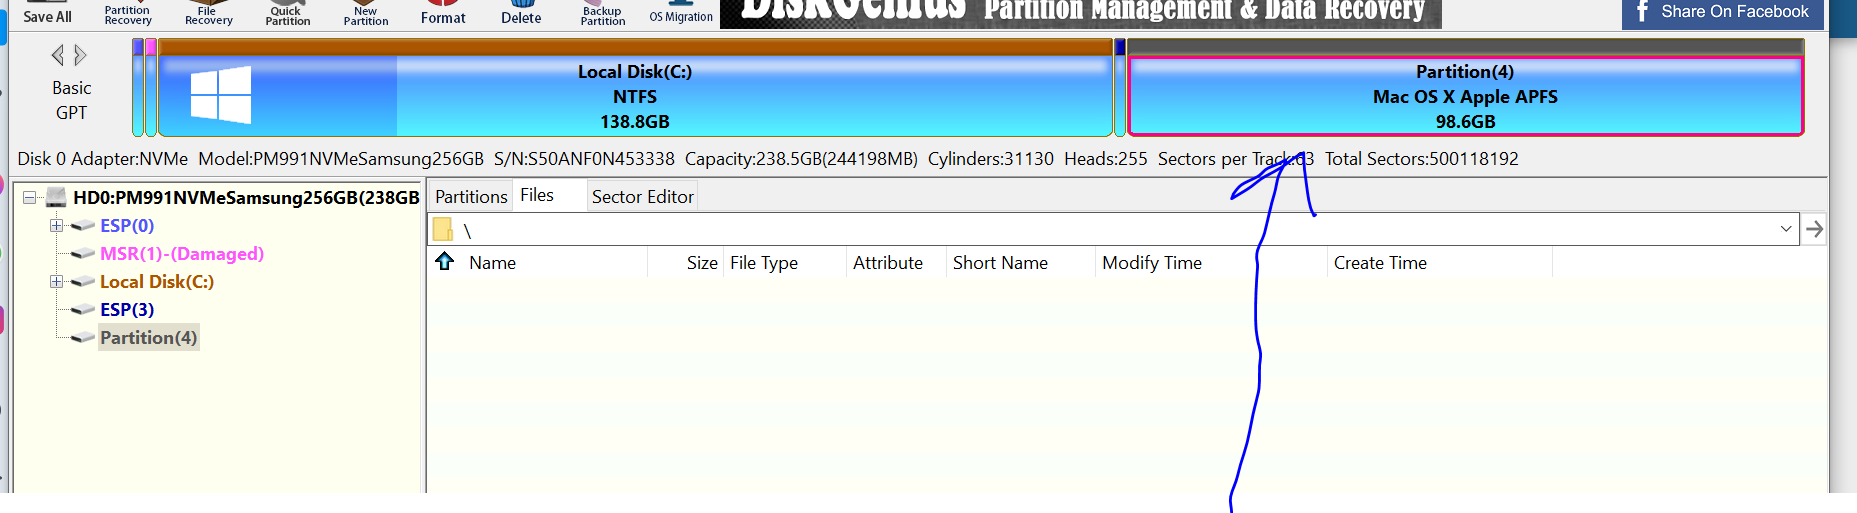Click the drive icon beside MSR(1)-(Damaged)
Screen dimensions: 1857x513
(x=83, y=254)
